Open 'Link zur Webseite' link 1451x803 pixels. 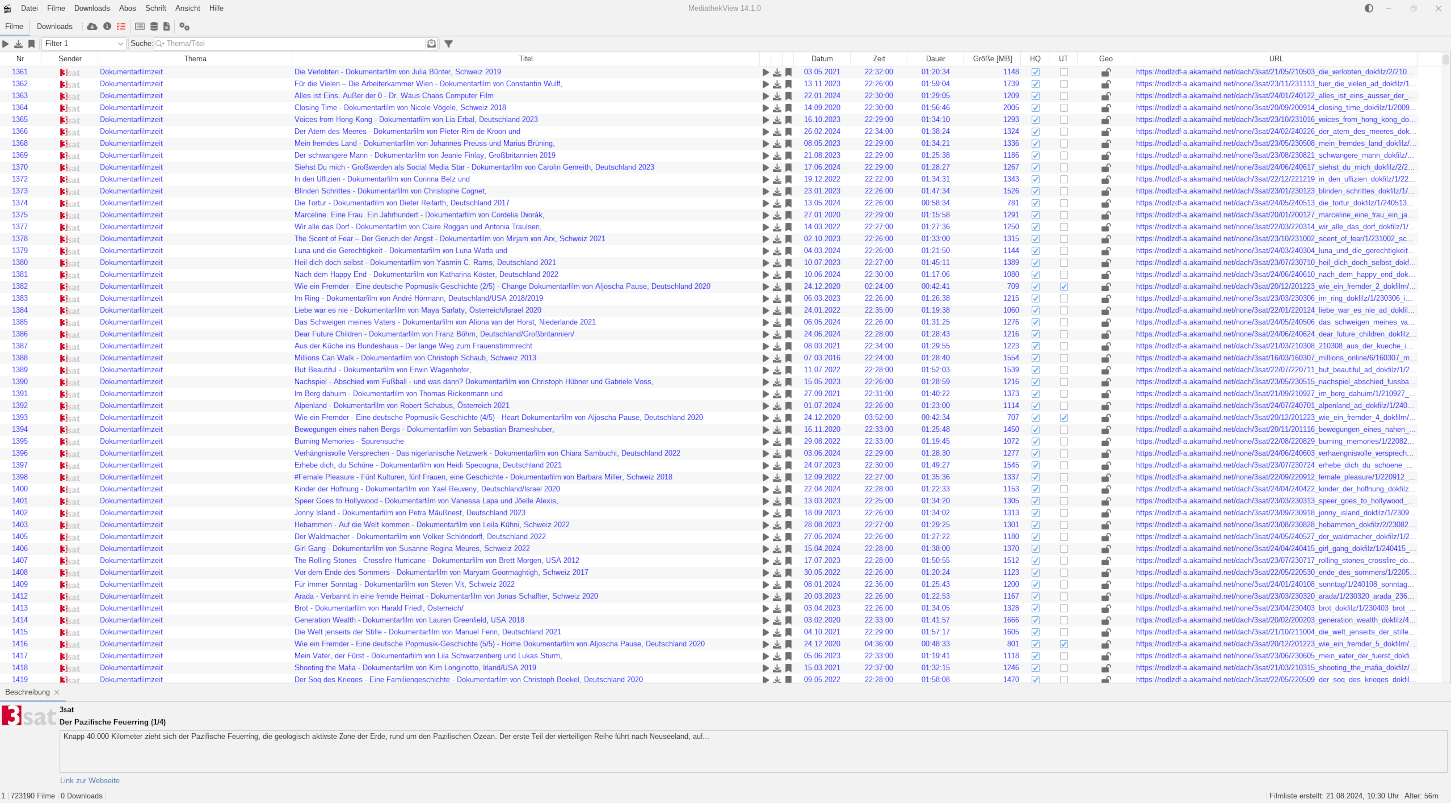point(89,780)
